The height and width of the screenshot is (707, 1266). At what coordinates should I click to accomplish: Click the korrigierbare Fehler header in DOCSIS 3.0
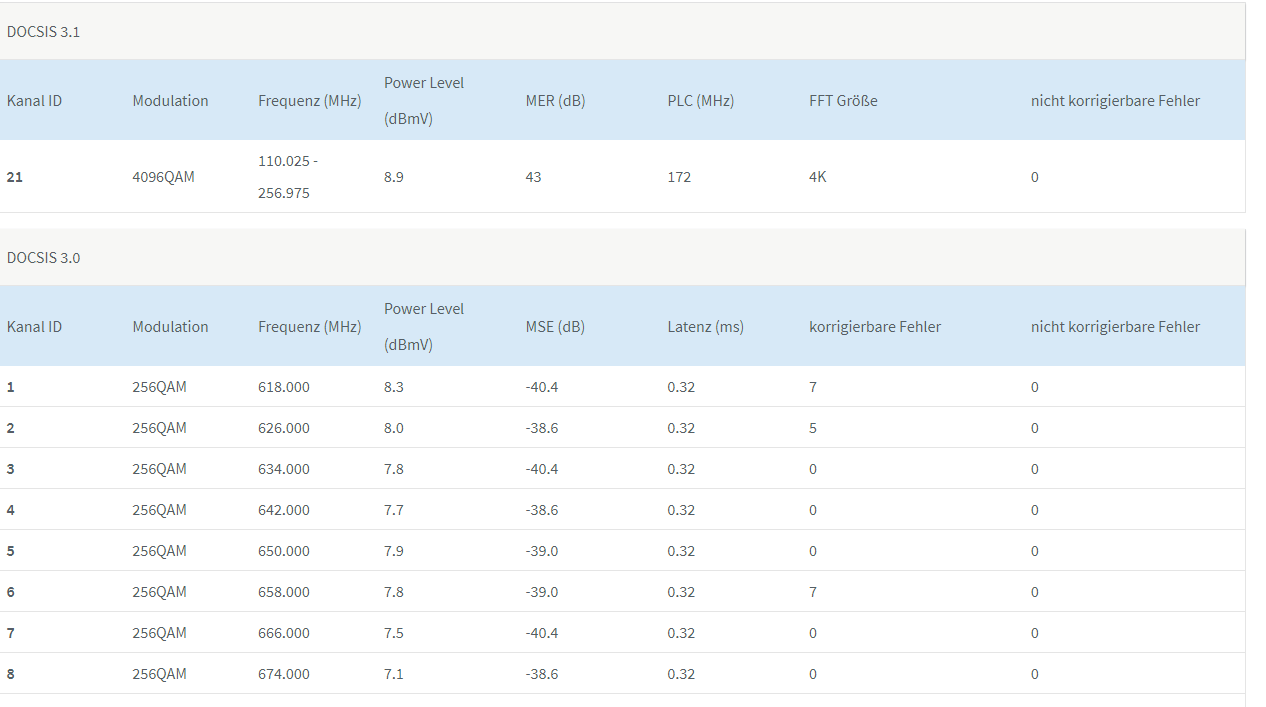click(x=874, y=327)
